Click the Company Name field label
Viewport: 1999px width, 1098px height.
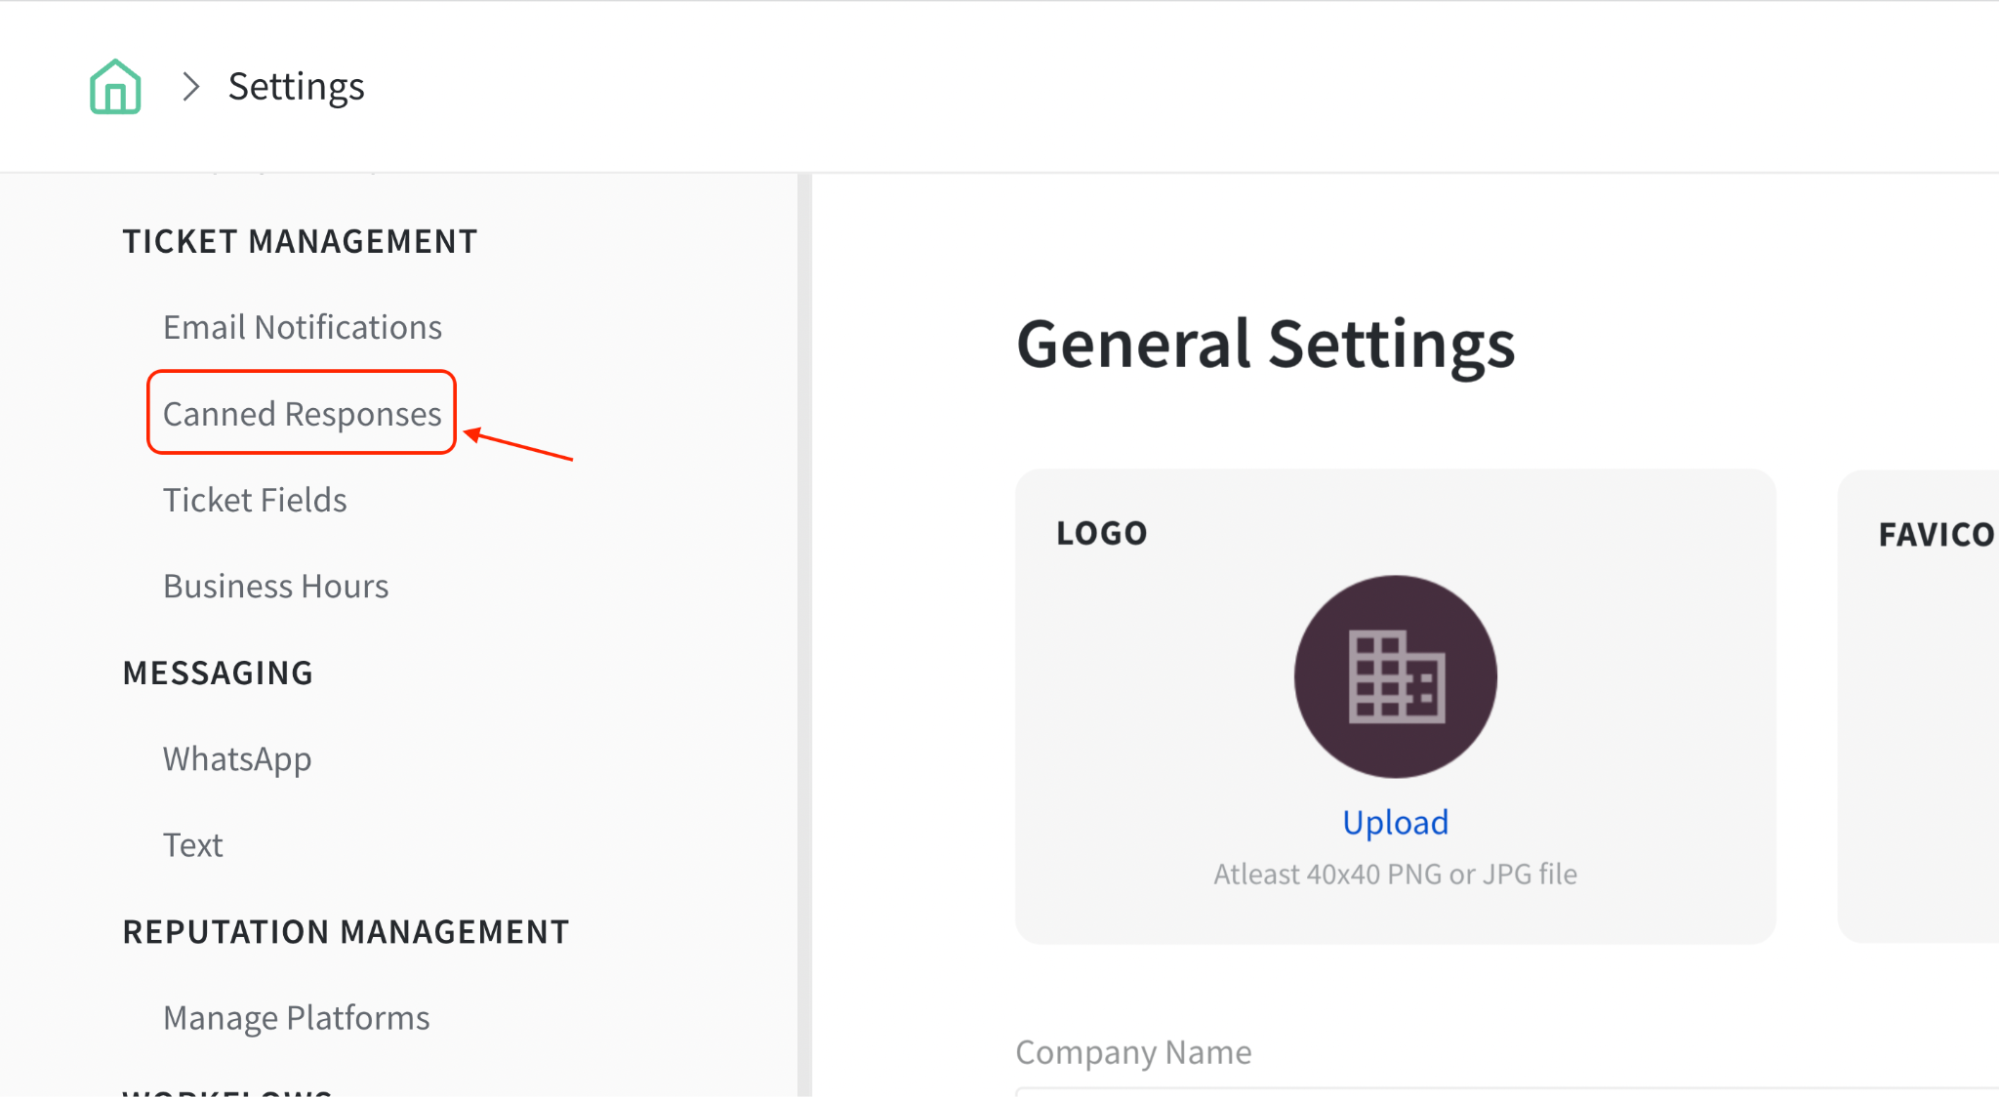(1133, 1052)
